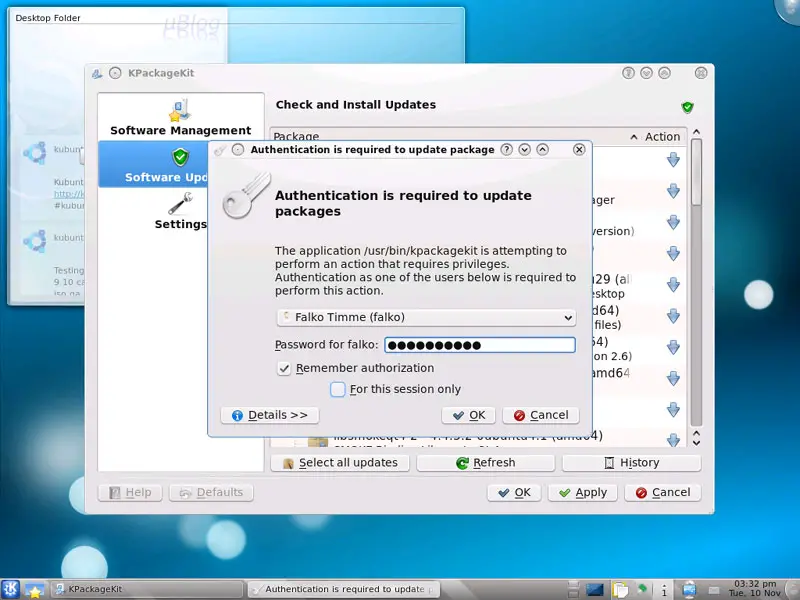This screenshot has height=600, width=800.
Task: Toggle the on-all-desktops circle button of authentication dialog
Action: click(238, 149)
